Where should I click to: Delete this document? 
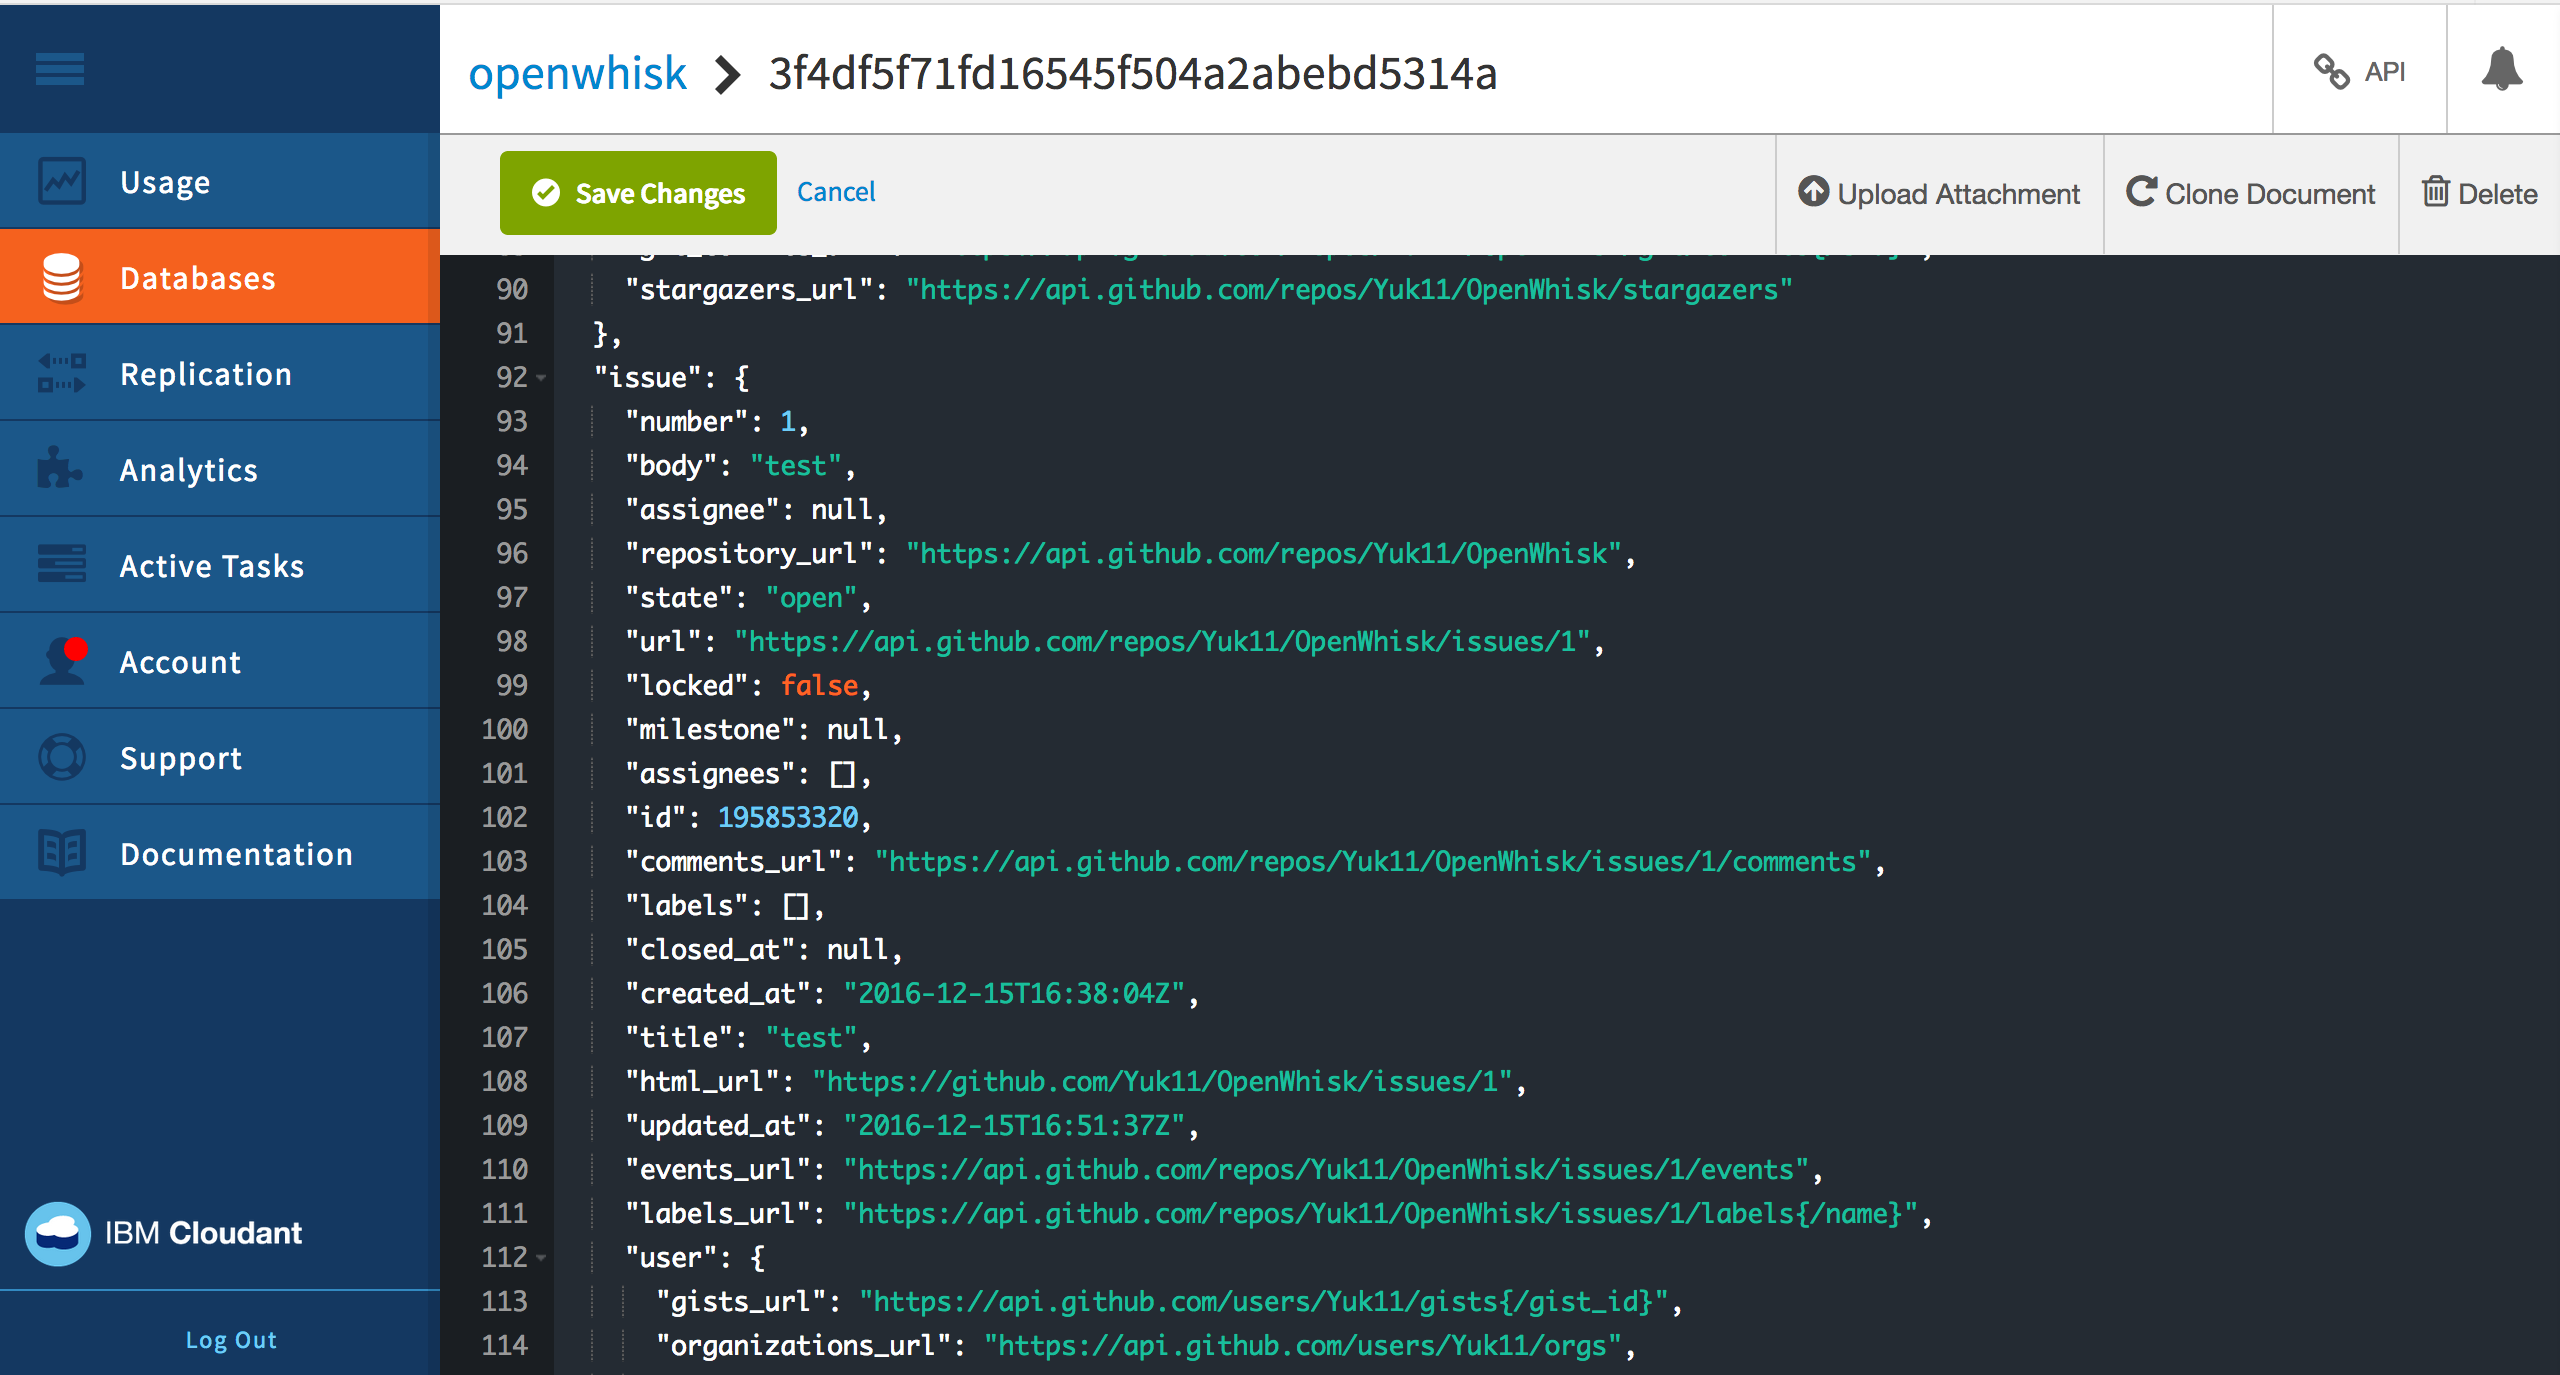point(2480,193)
